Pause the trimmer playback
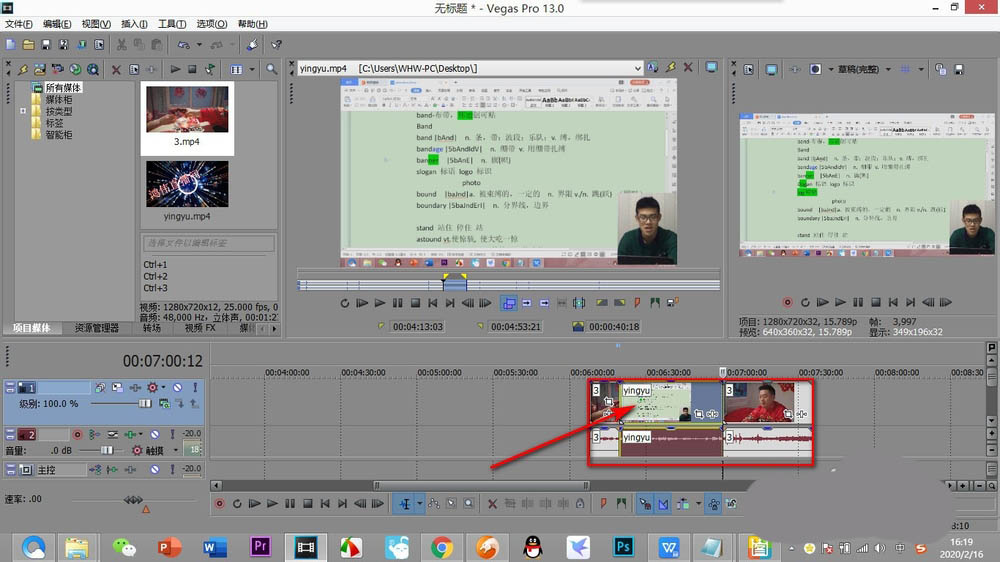The image size is (1000, 562). click(397, 303)
